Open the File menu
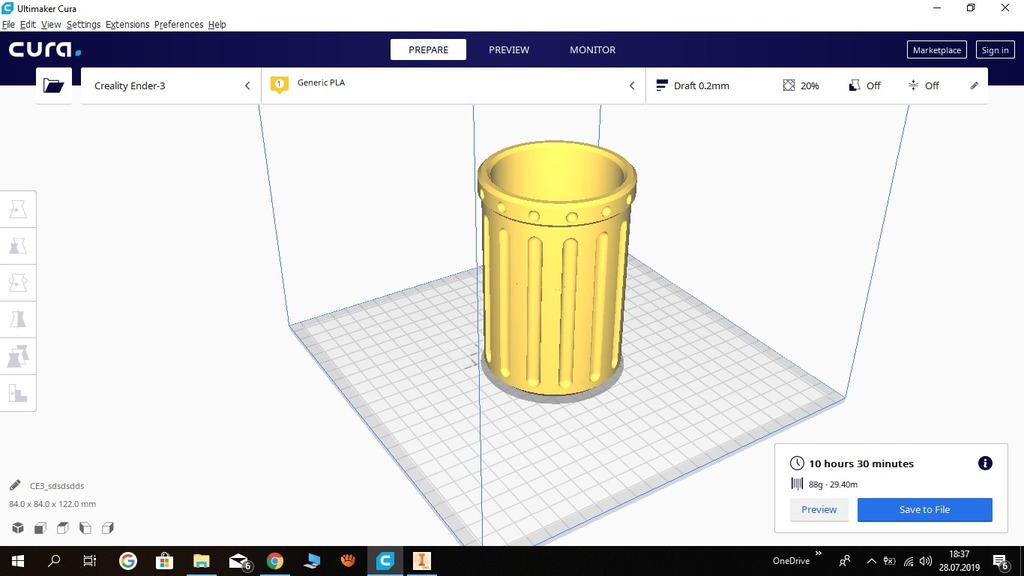The height and width of the screenshot is (576, 1024). 8,24
